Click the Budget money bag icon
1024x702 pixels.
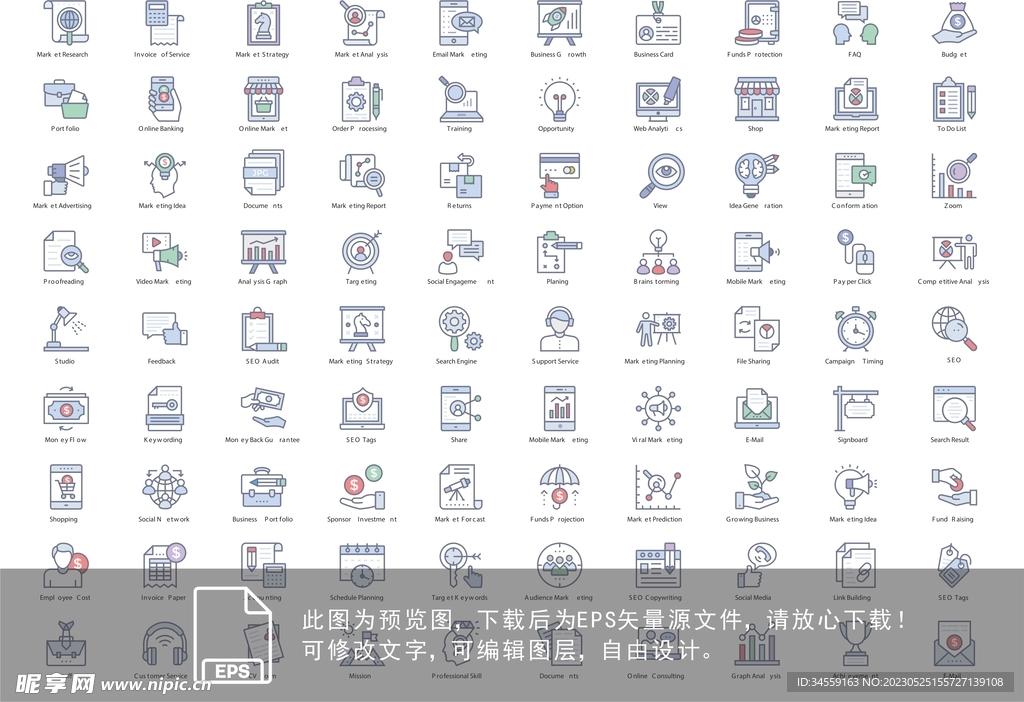coord(953,22)
